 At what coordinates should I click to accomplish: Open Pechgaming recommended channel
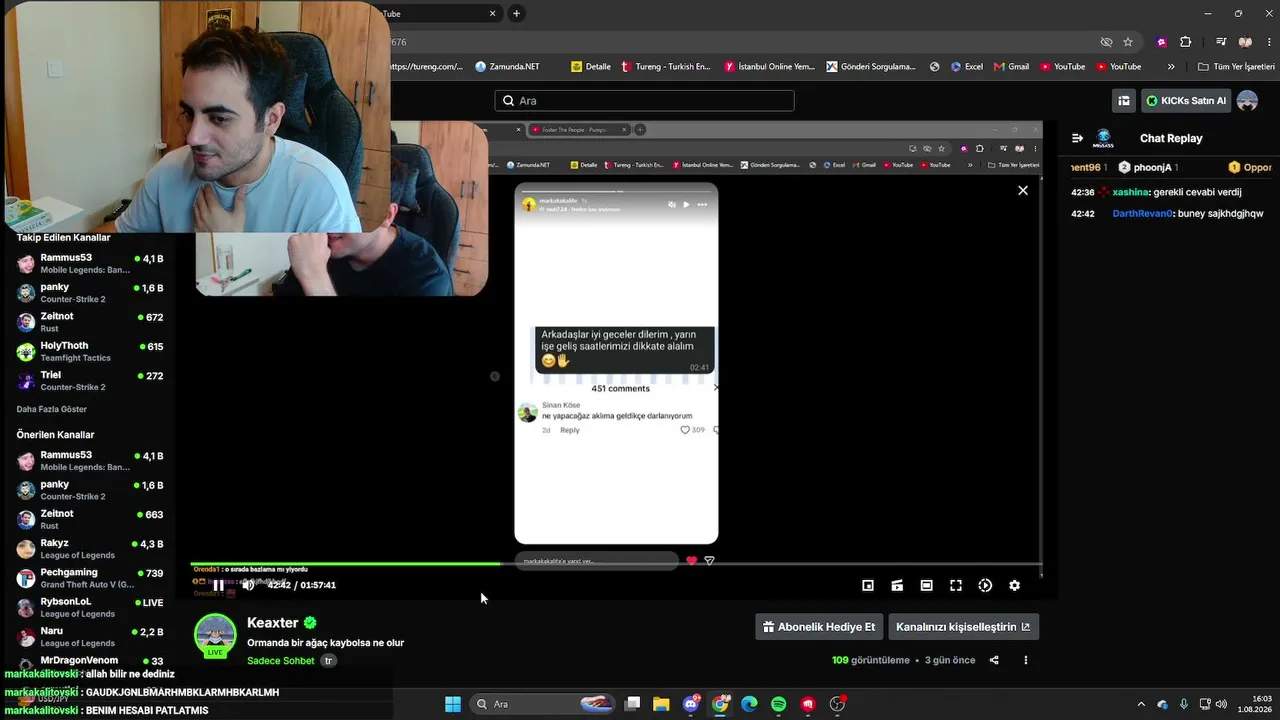[90, 578]
